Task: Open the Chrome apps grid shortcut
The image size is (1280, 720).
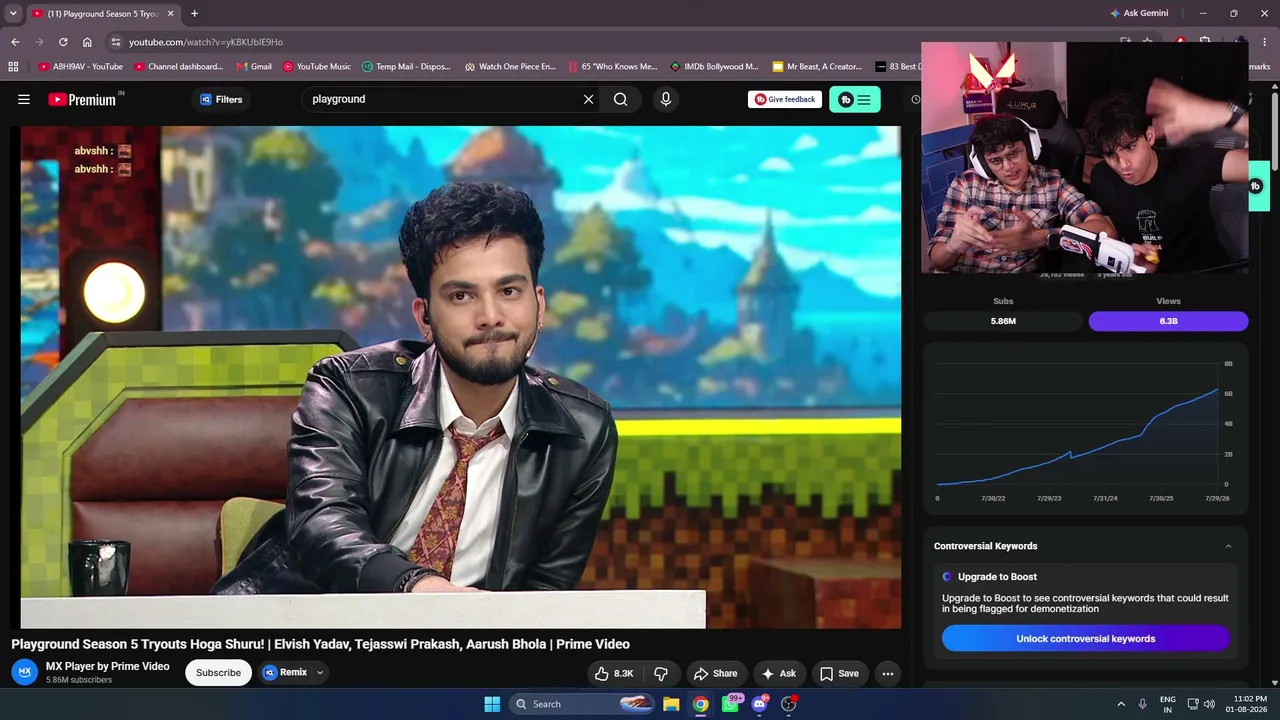Action: point(13,67)
